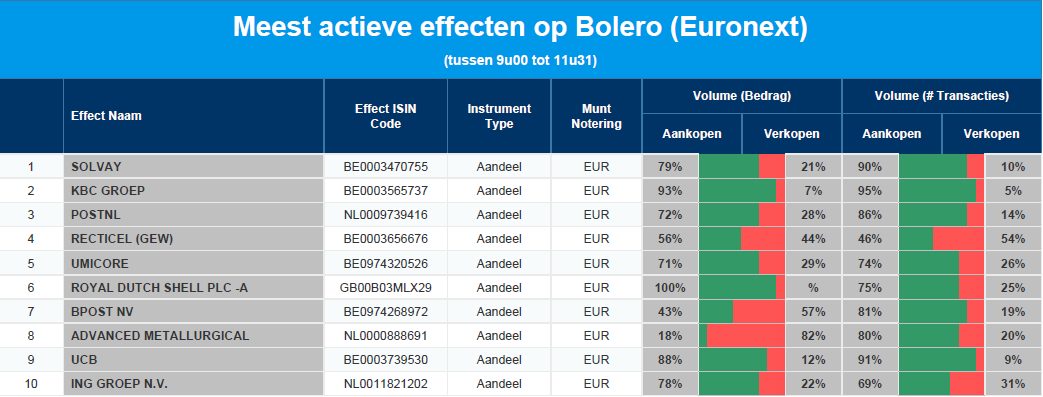Click SOLVAY's Bedrag buy/sell bar
The width and height of the screenshot is (1043, 397).
[742, 167]
